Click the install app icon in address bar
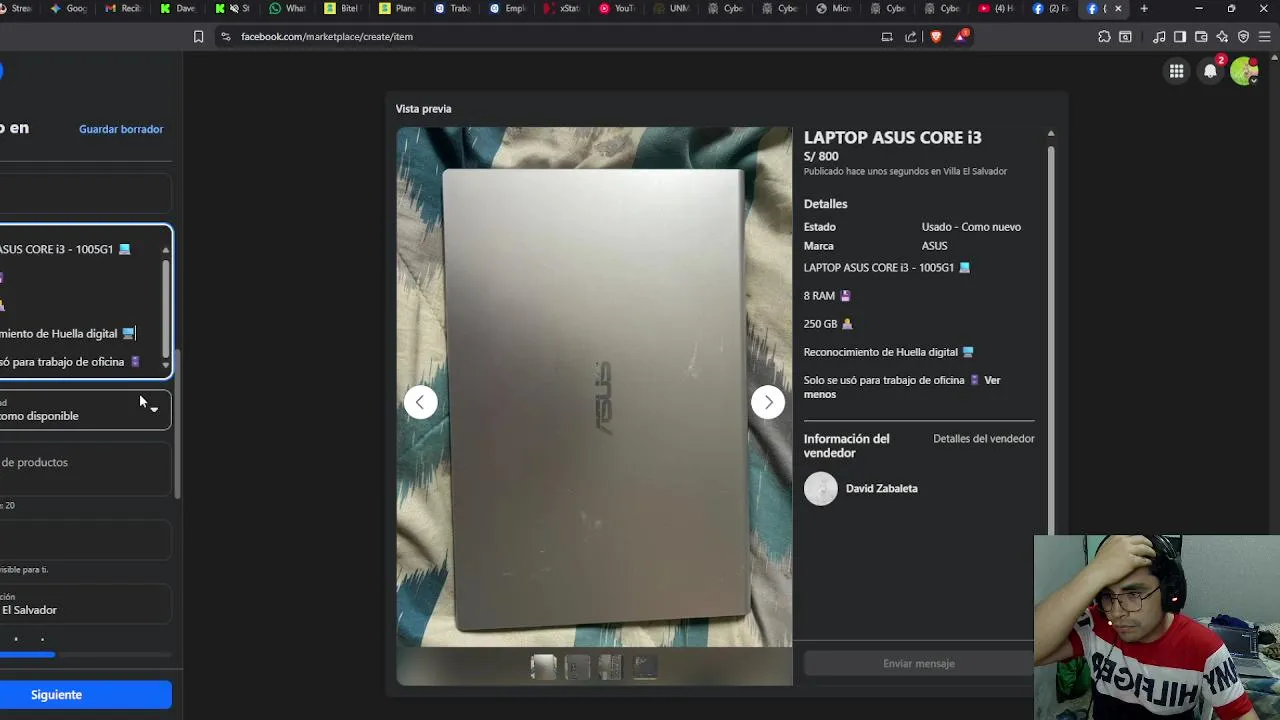The height and width of the screenshot is (720, 1280). point(887,37)
